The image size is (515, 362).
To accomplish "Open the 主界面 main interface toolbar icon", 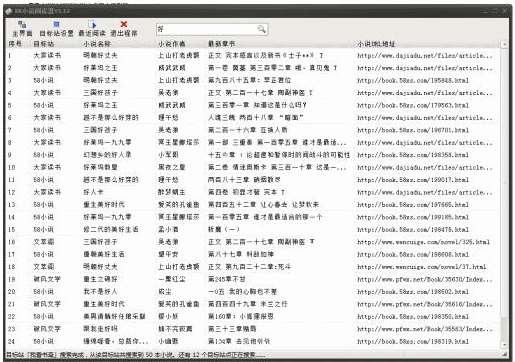I will pos(22,29).
